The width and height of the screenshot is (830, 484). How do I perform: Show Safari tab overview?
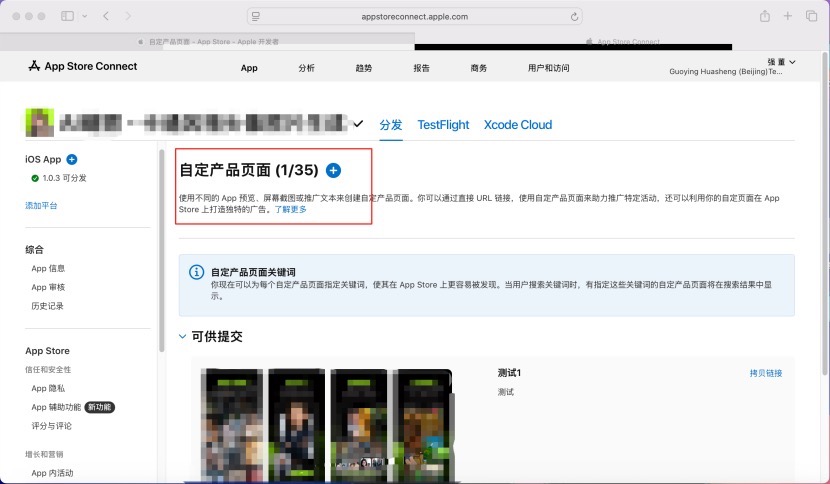point(811,16)
